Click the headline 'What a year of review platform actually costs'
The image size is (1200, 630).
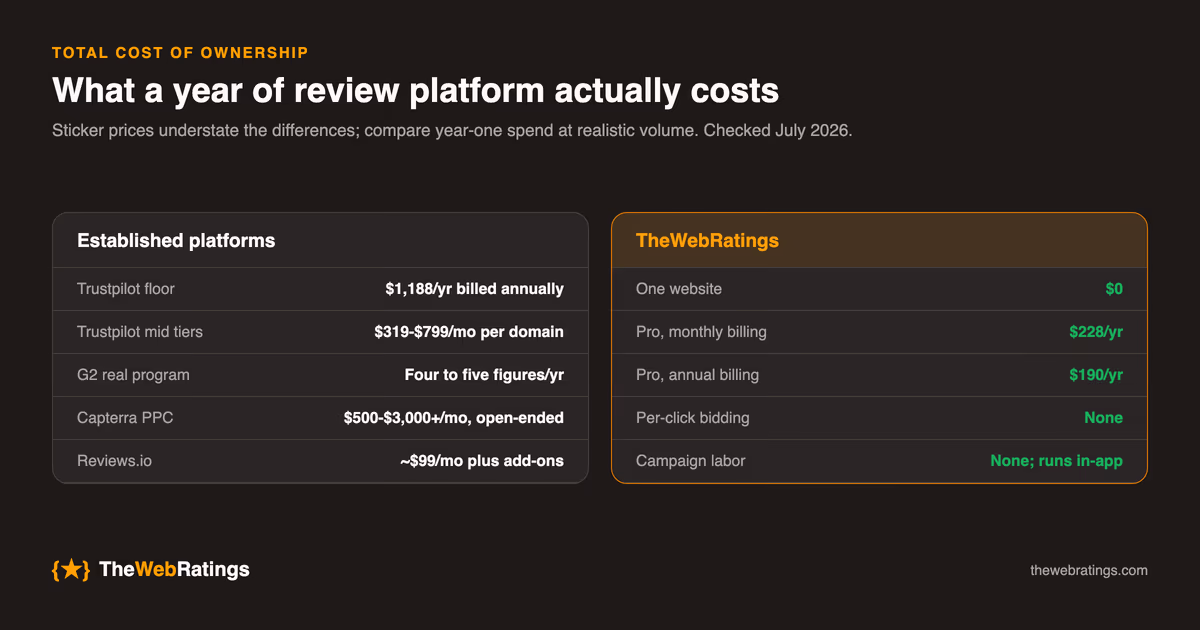415,91
